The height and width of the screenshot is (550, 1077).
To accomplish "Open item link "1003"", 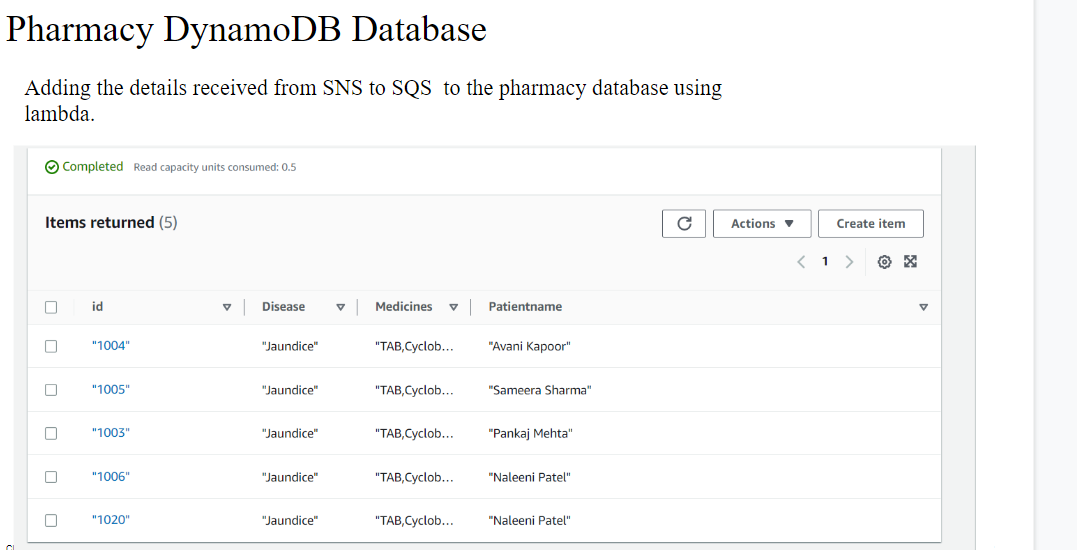I will point(111,433).
